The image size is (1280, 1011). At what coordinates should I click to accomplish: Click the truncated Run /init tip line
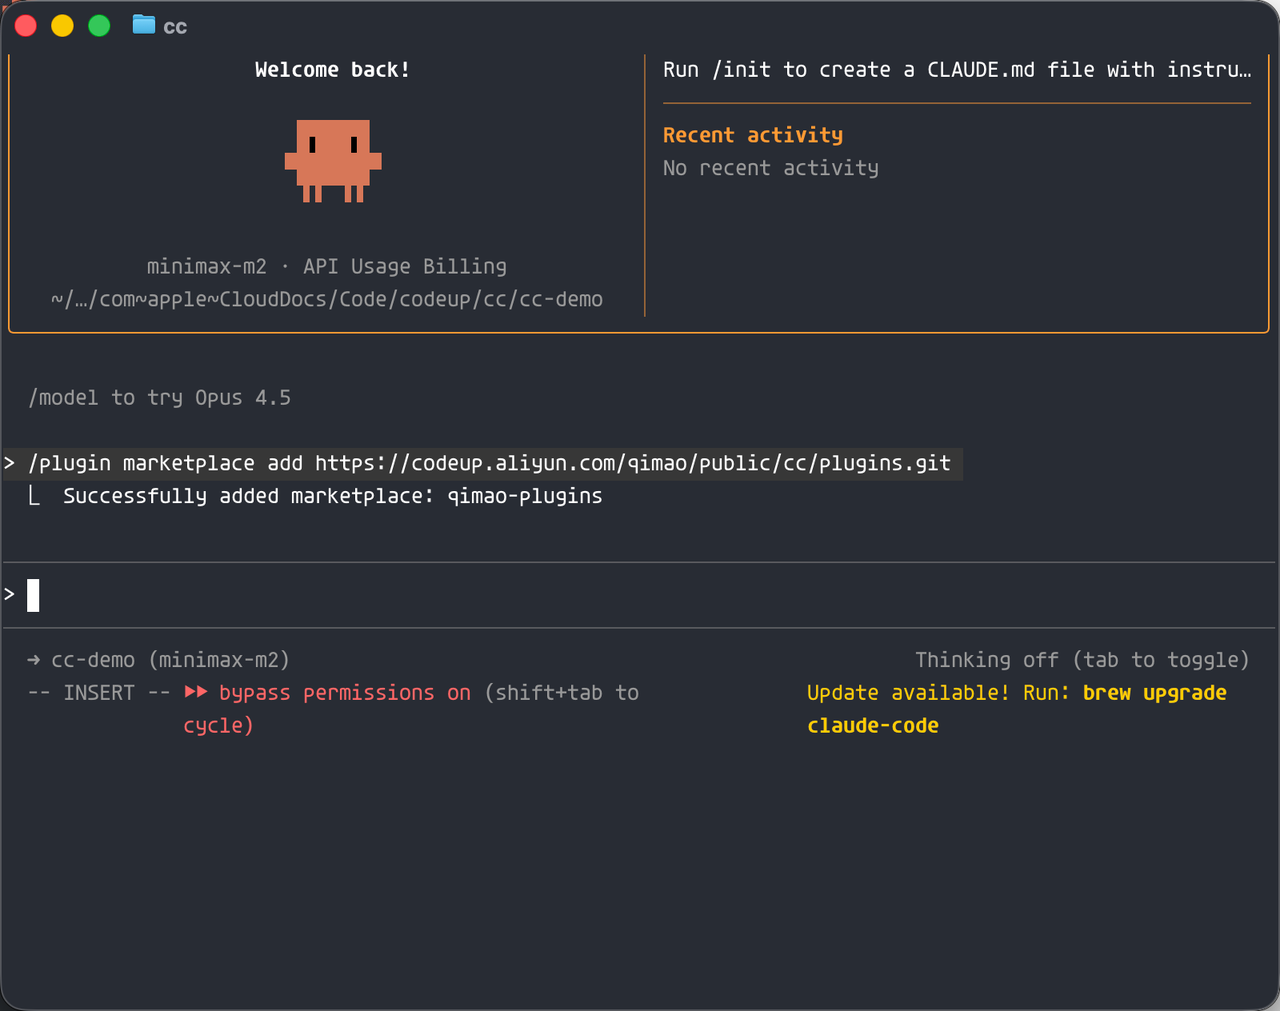tap(956, 70)
